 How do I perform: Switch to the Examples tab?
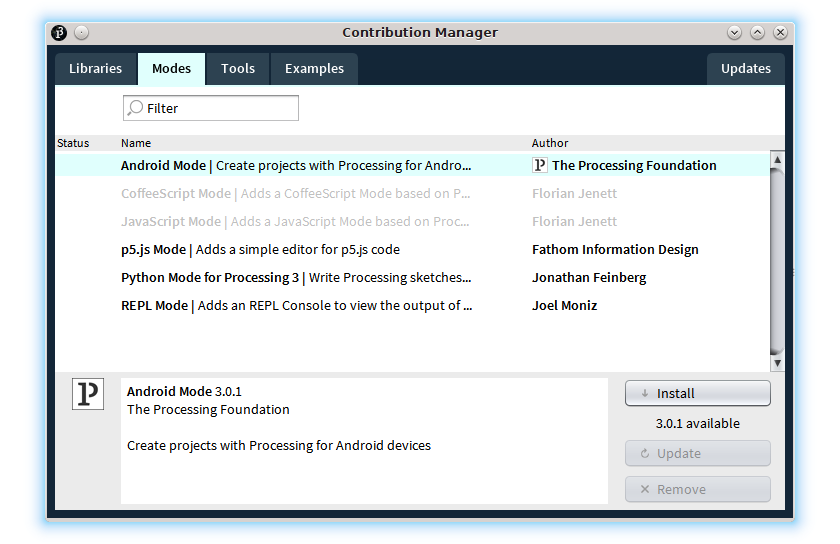(314, 69)
